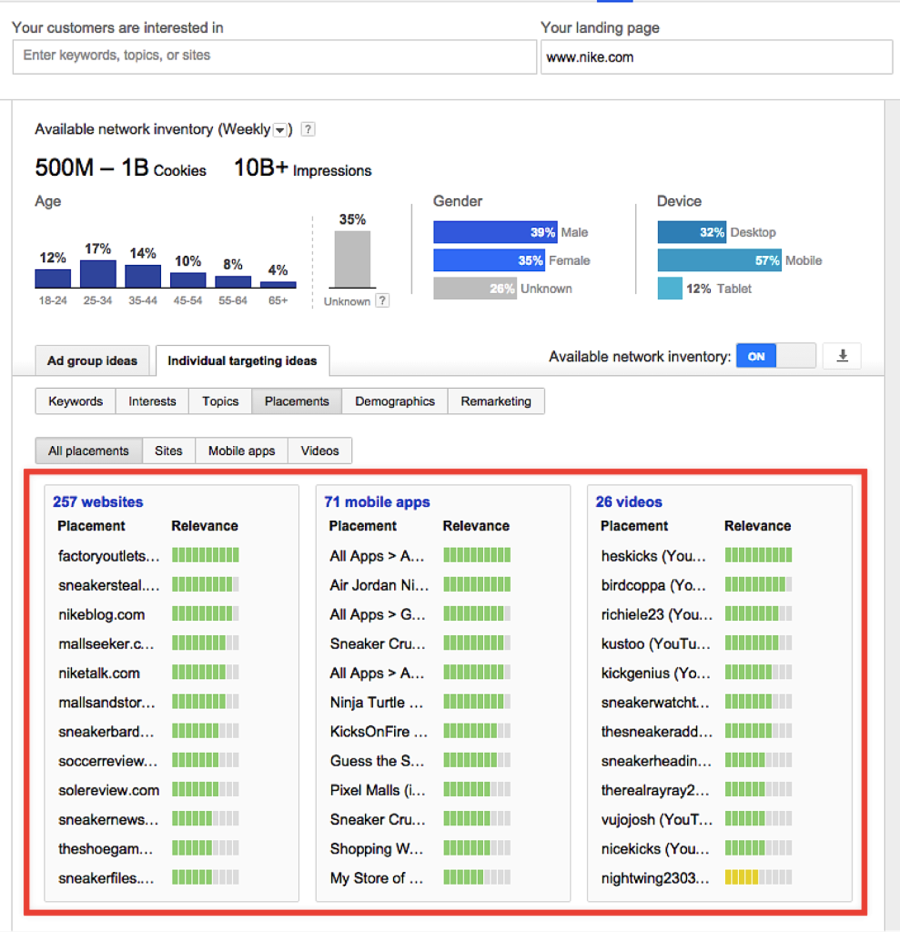Toggle Available network inventory switch
Viewport: 900px width, 932px height.
pos(775,357)
